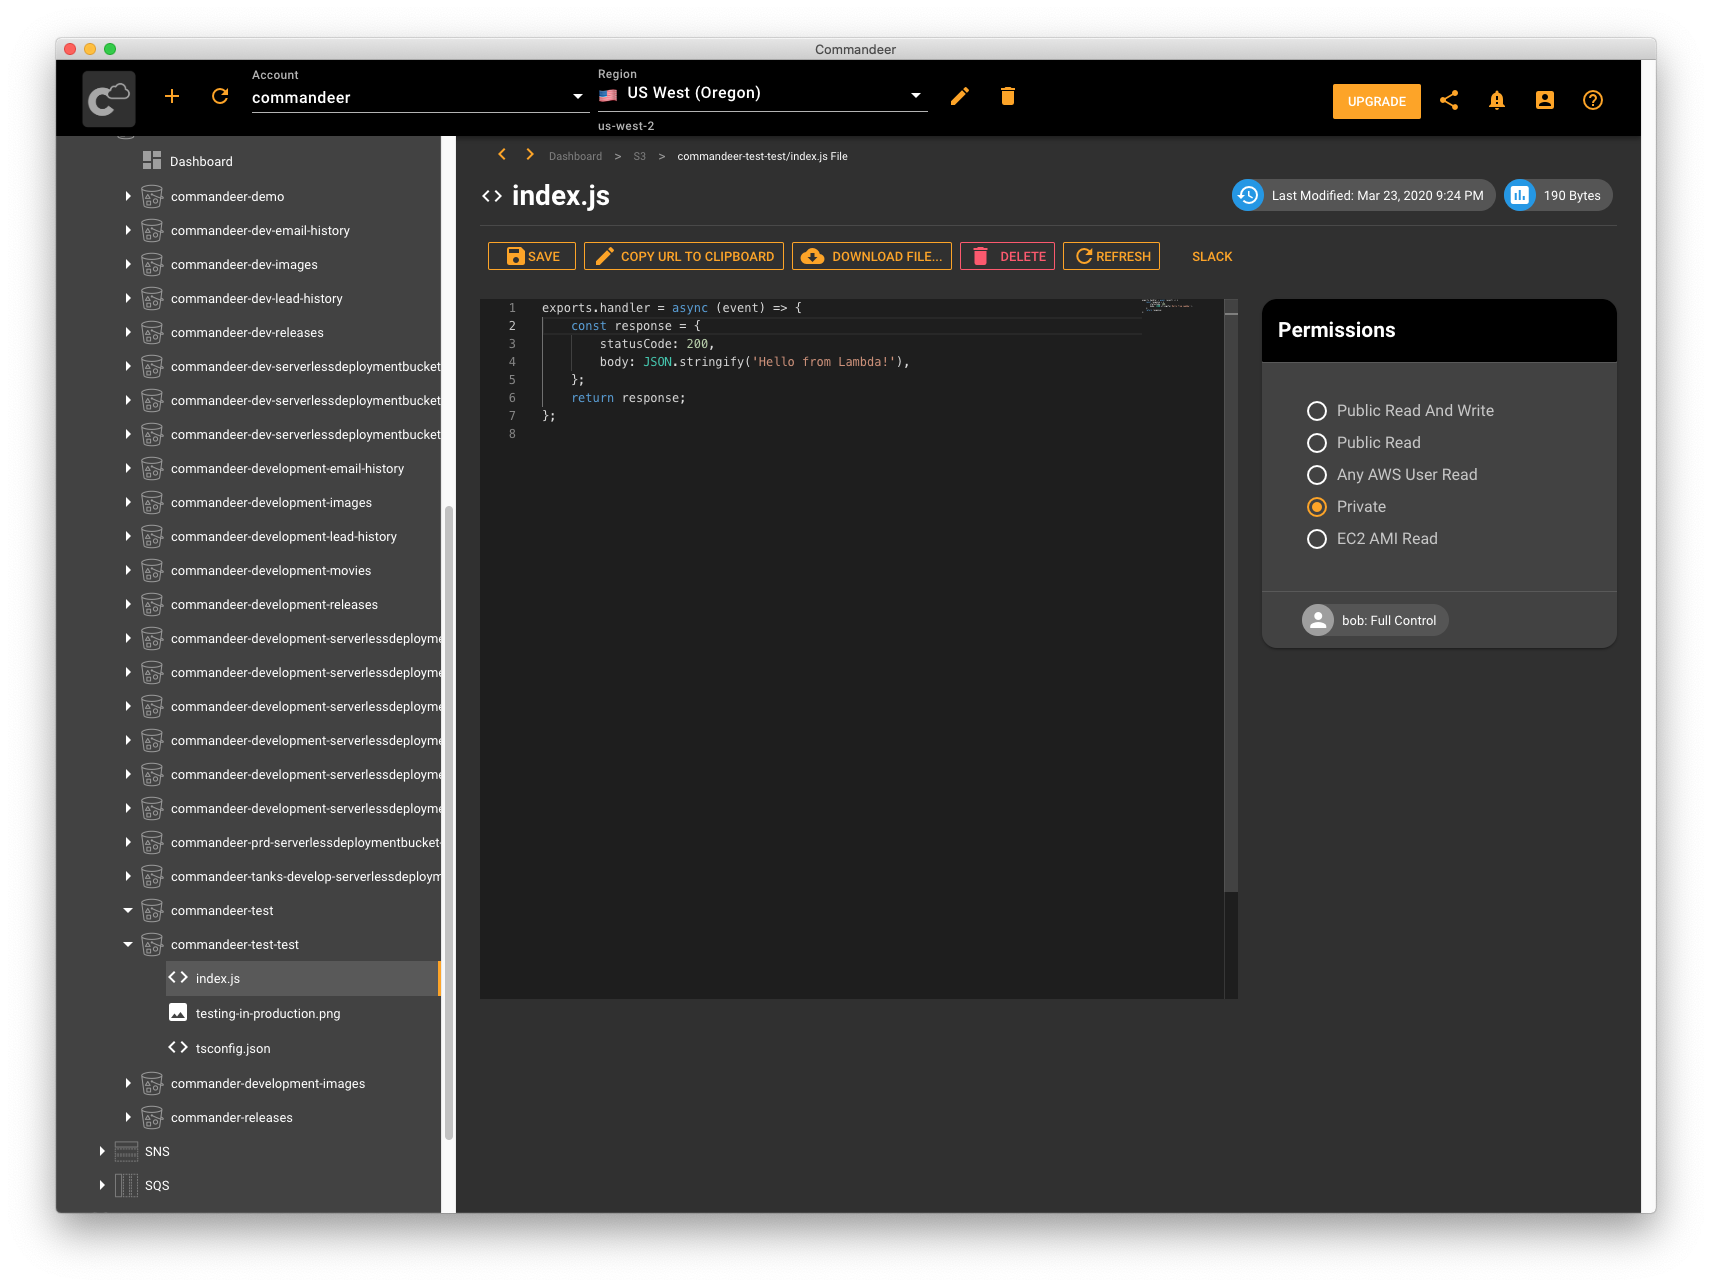1712x1287 pixels.
Task: Expand commandeer-demo bucket
Action: (128, 196)
